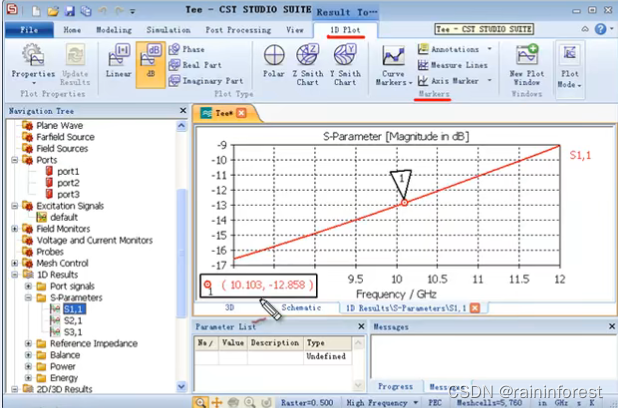Select the Plane Wave tree item
Screen dimensions: 618x408
coord(60,125)
